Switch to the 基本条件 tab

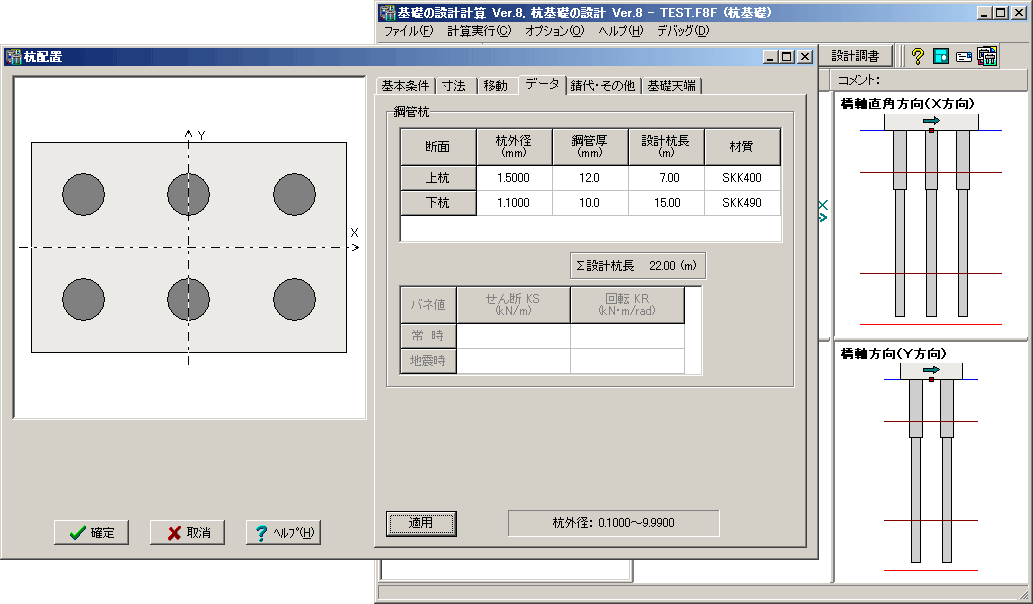click(x=405, y=86)
